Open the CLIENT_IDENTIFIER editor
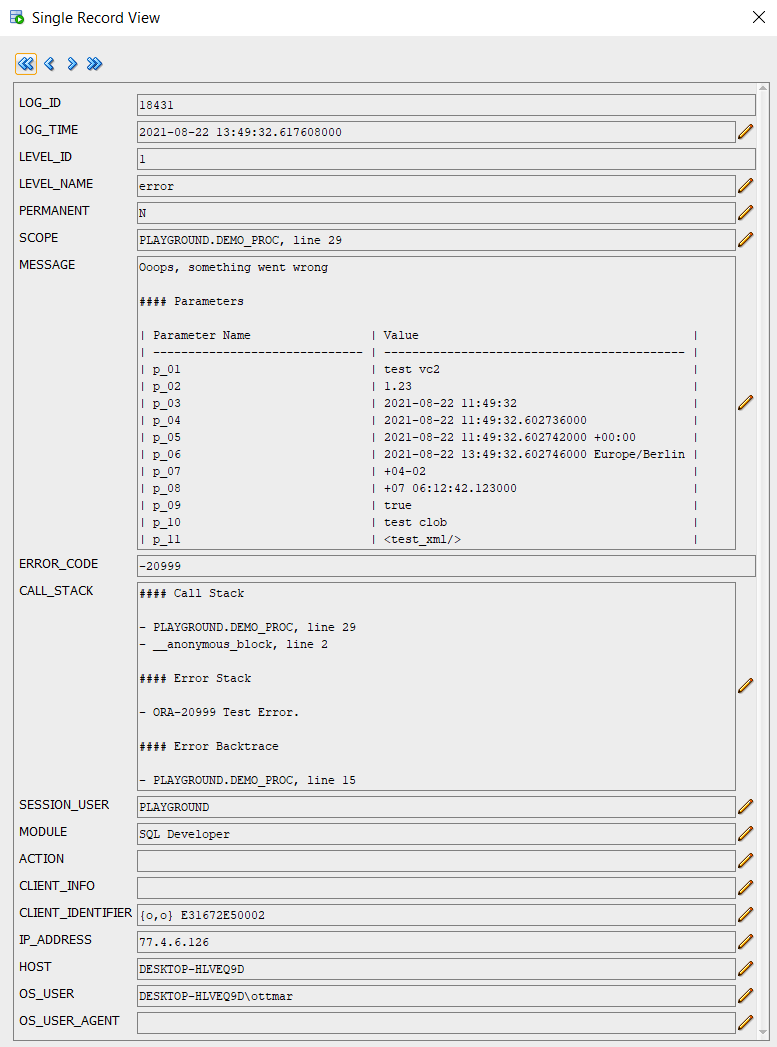This screenshot has height=1047, width=777. coord(746,914)
